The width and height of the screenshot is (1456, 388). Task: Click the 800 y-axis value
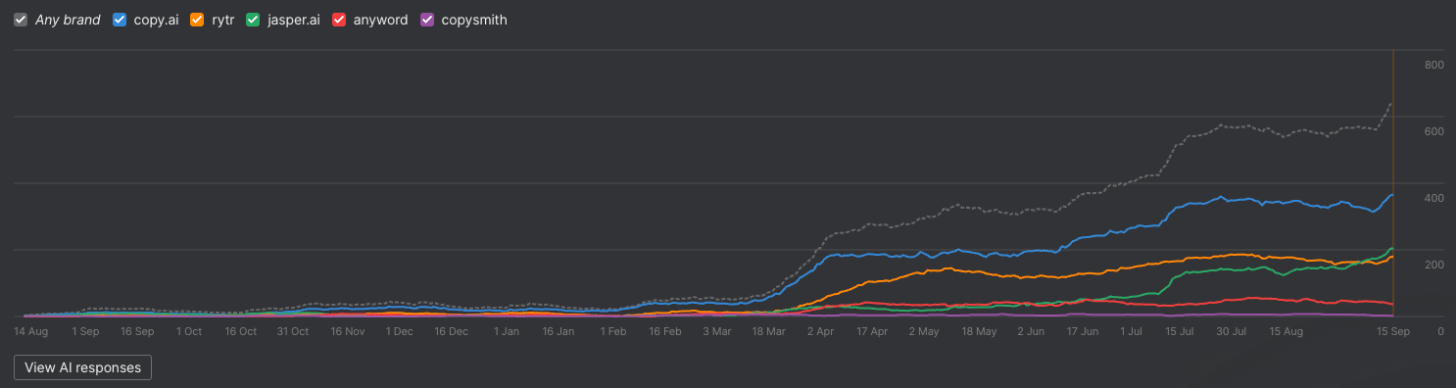1433,65
